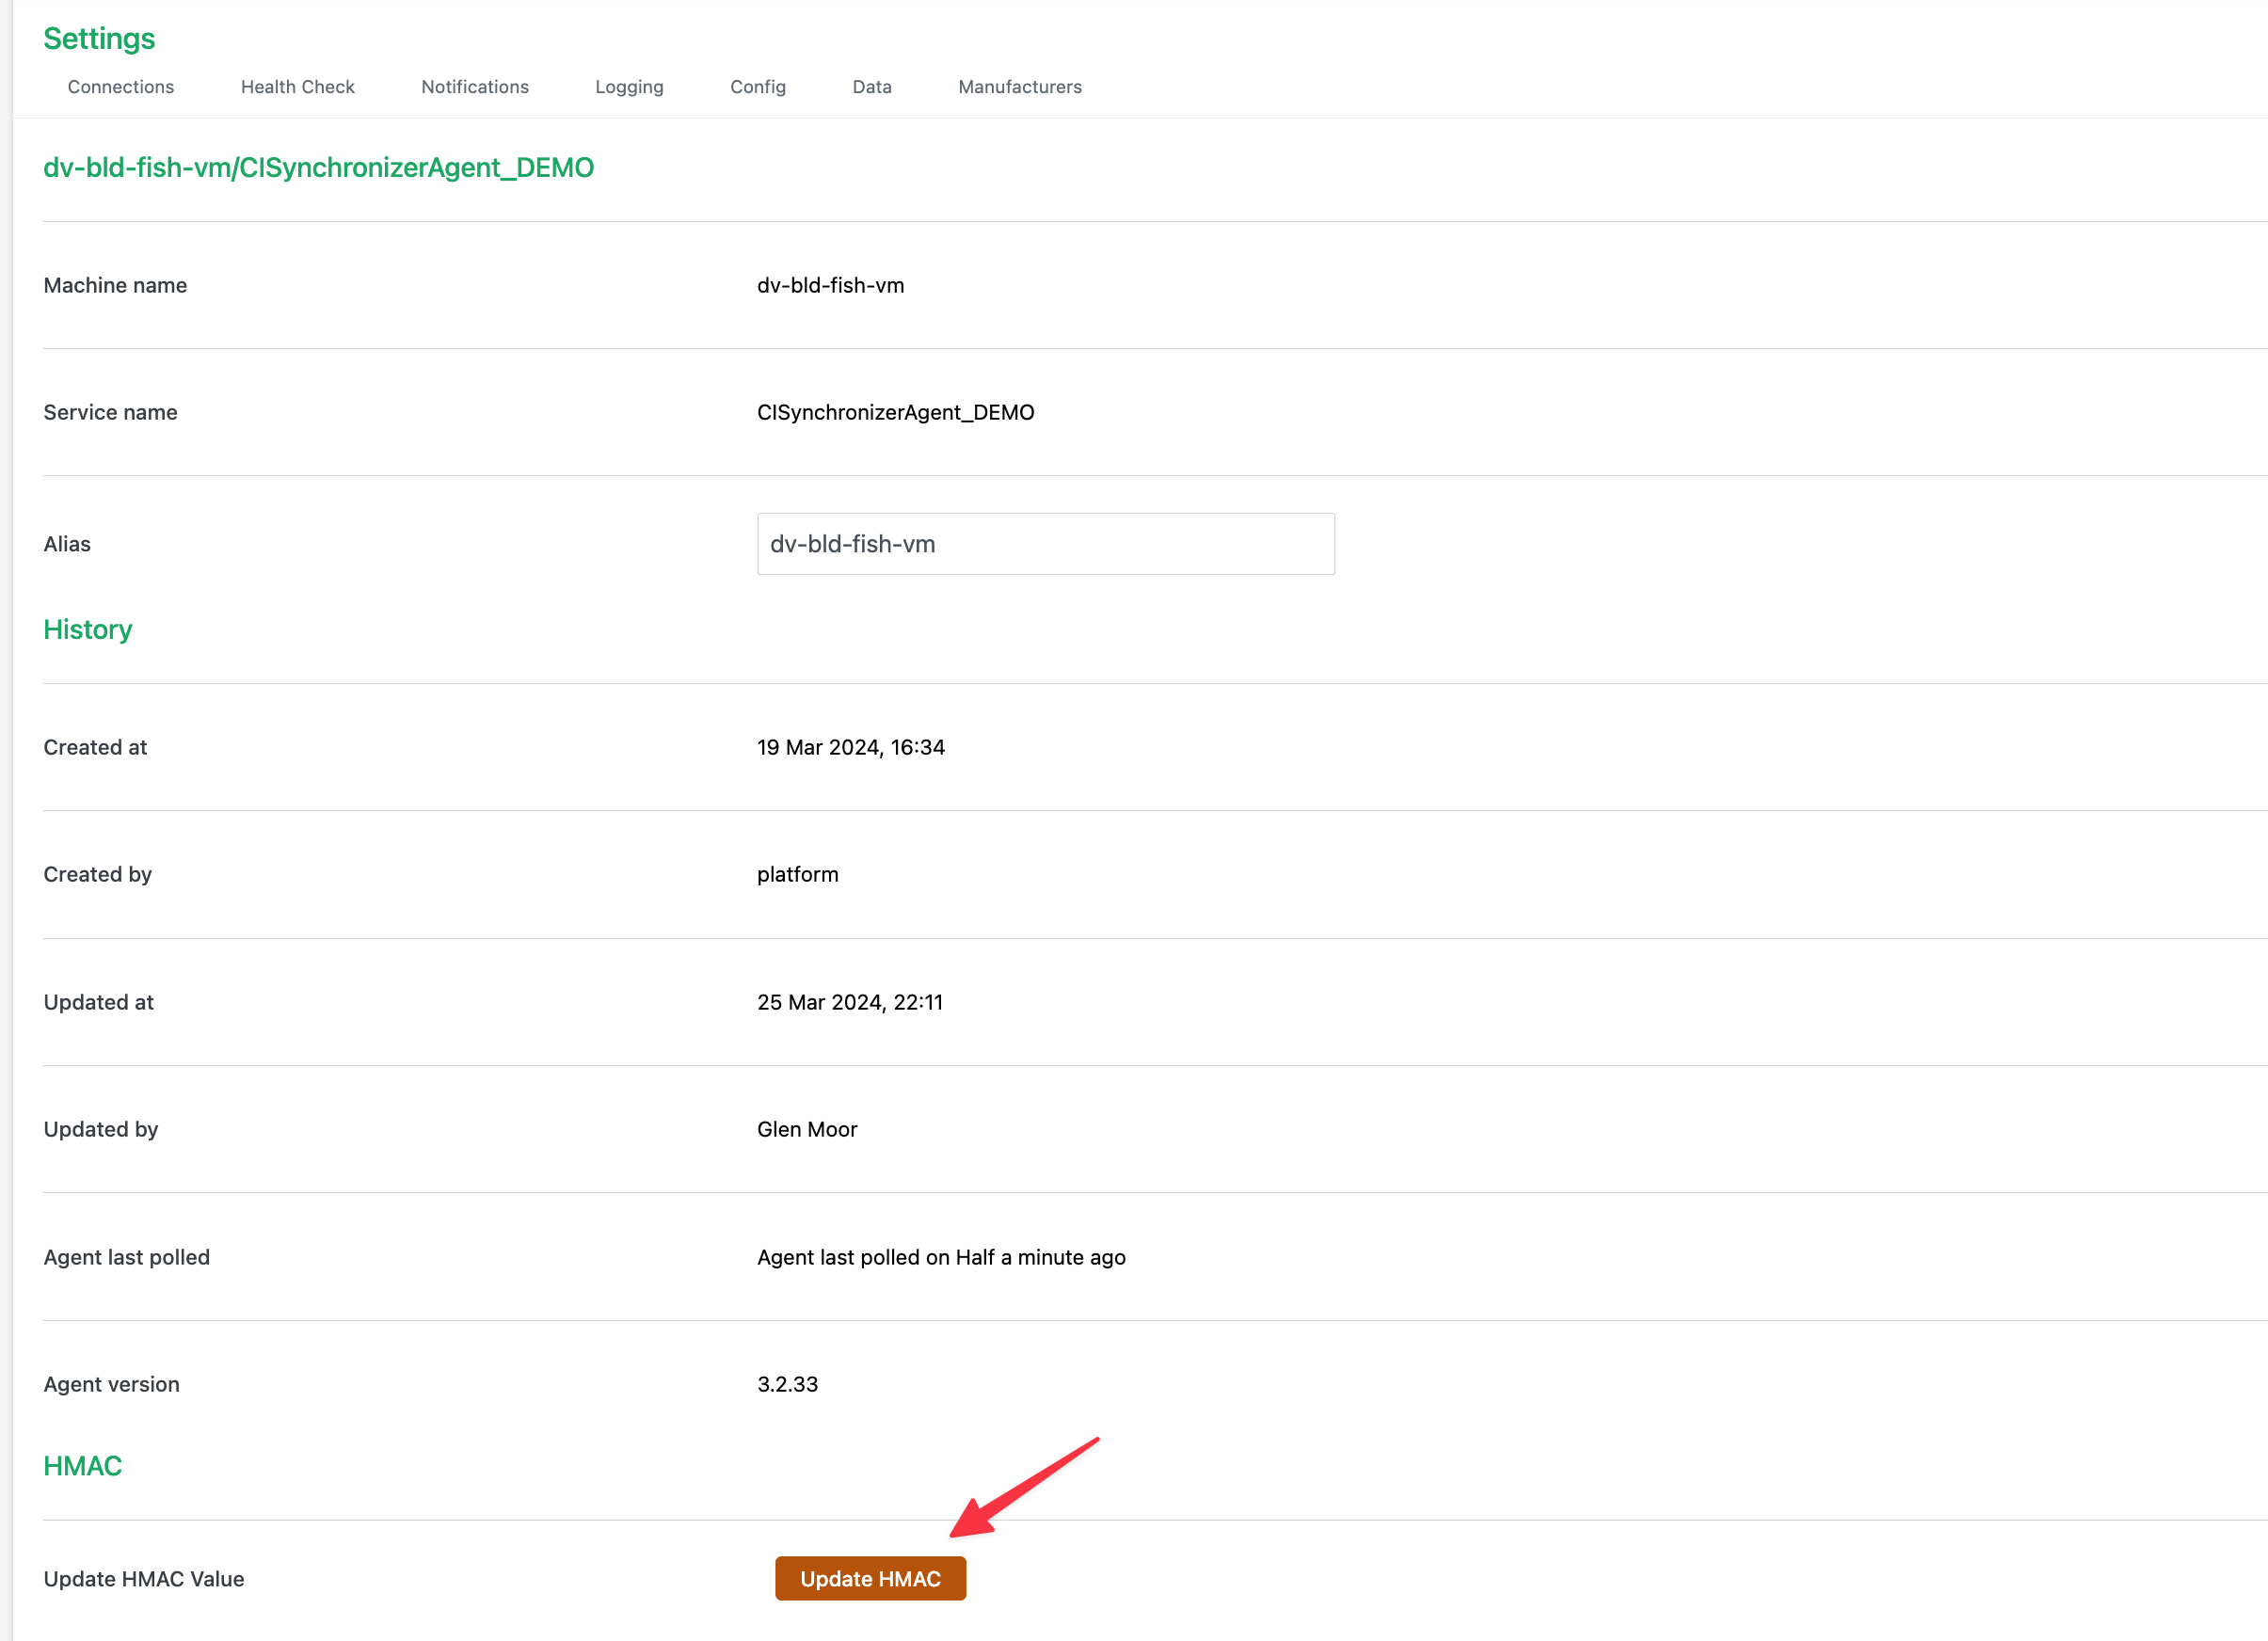Click the Updated at value 25 Mar 2024, 22:11
Image resolution: width=2268 pixels, height=1641 pixels.
coord(850,1002)
